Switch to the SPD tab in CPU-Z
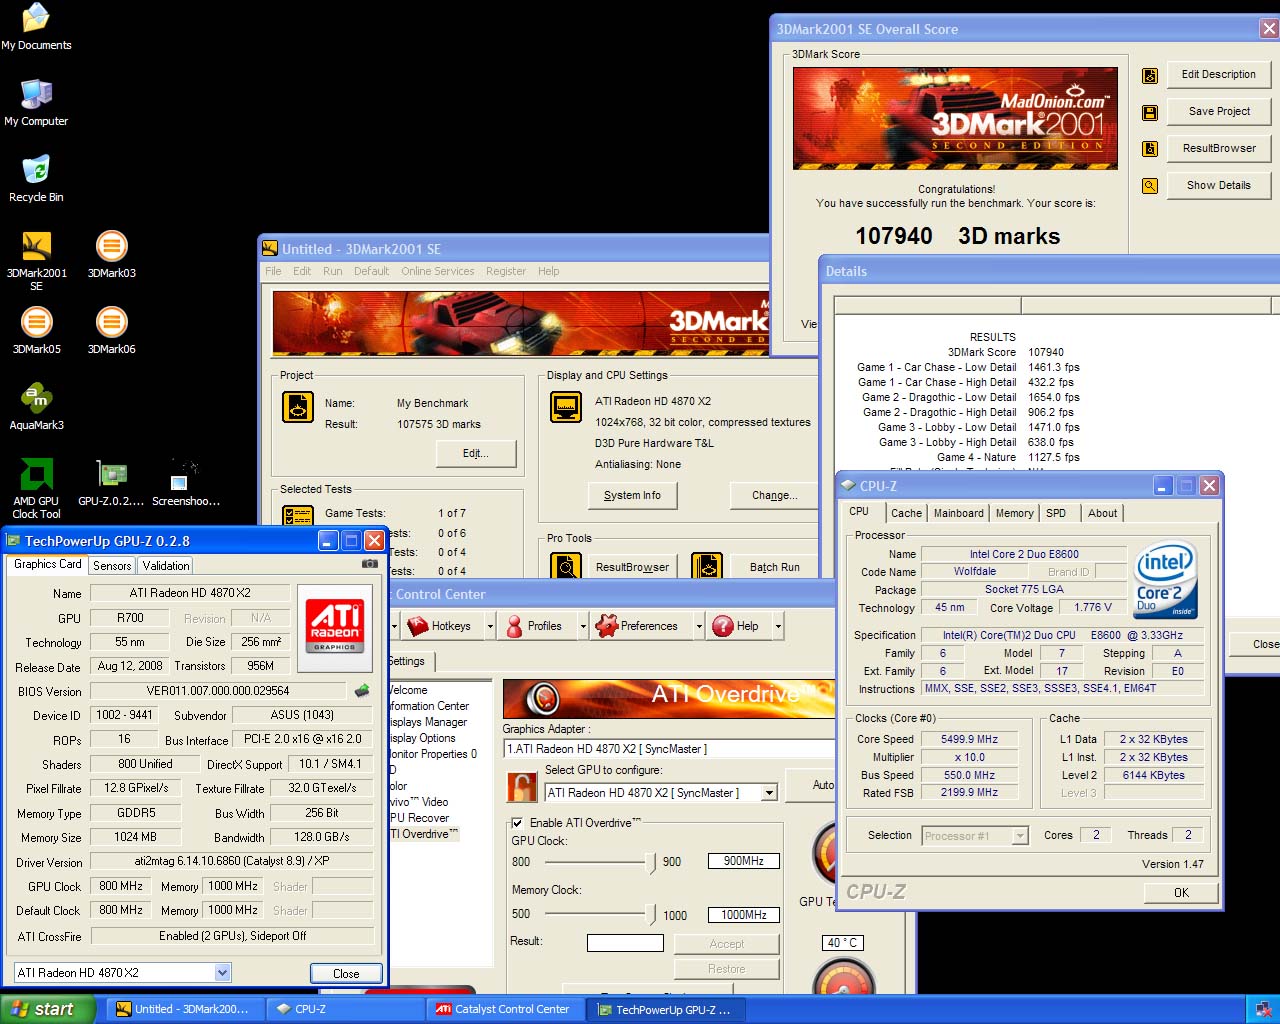Viewport: 1280px width, 1024px height. (x=1056, y=513)
